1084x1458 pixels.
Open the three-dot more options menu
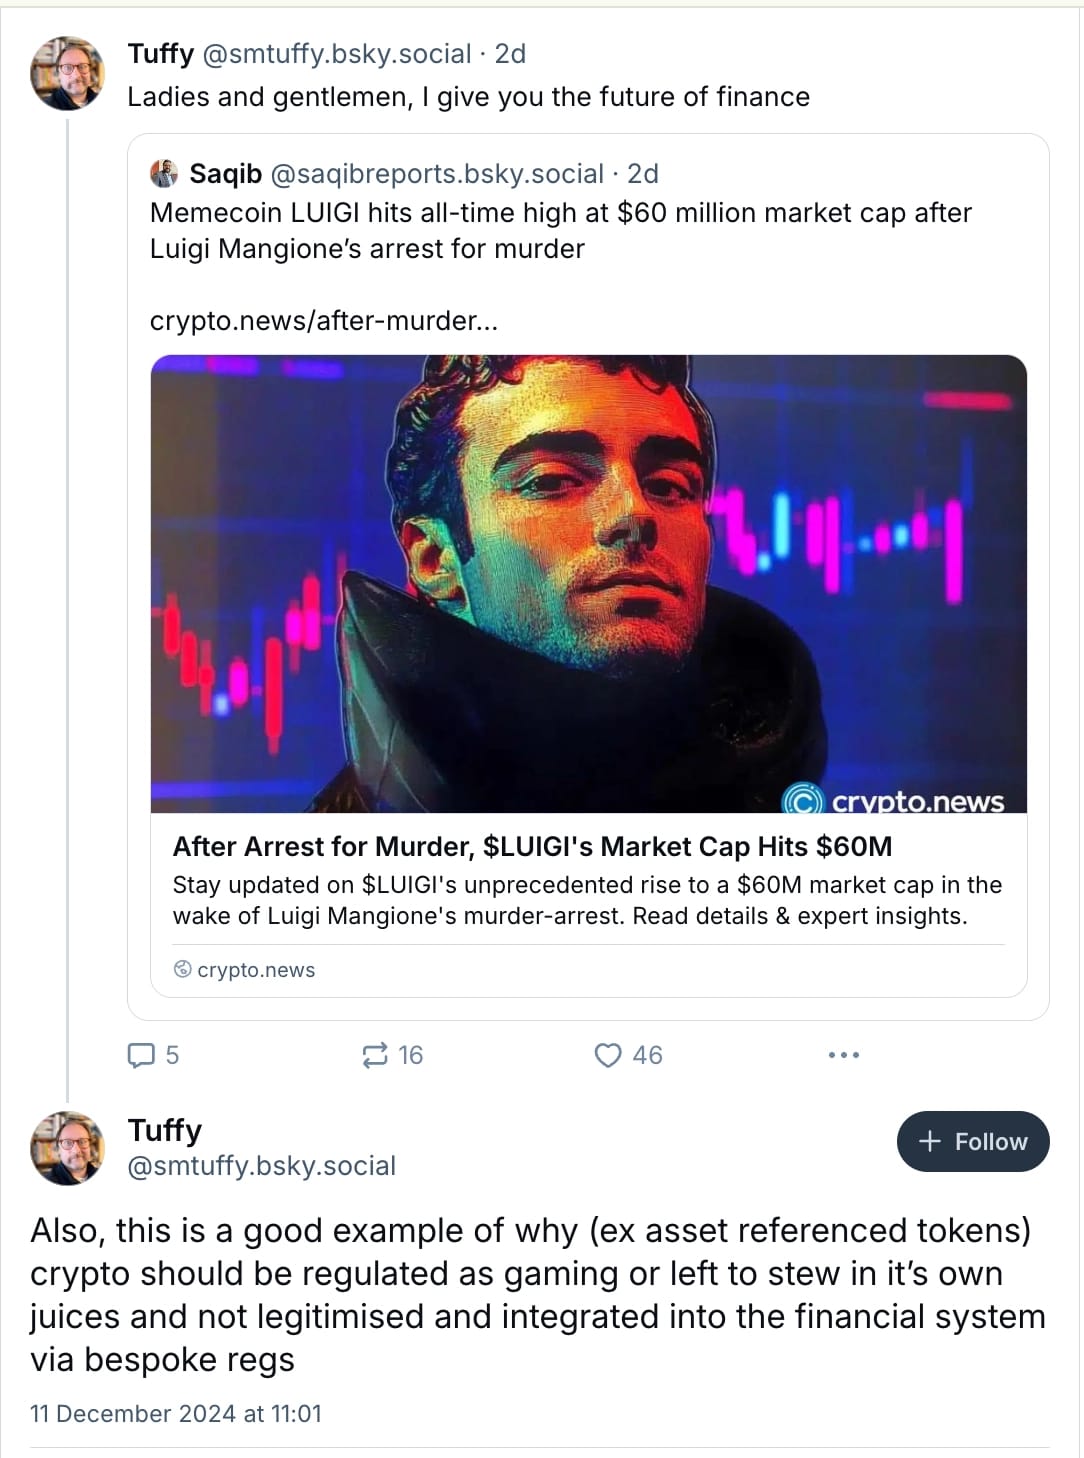pyautogui.click(x=843, y=1055)
